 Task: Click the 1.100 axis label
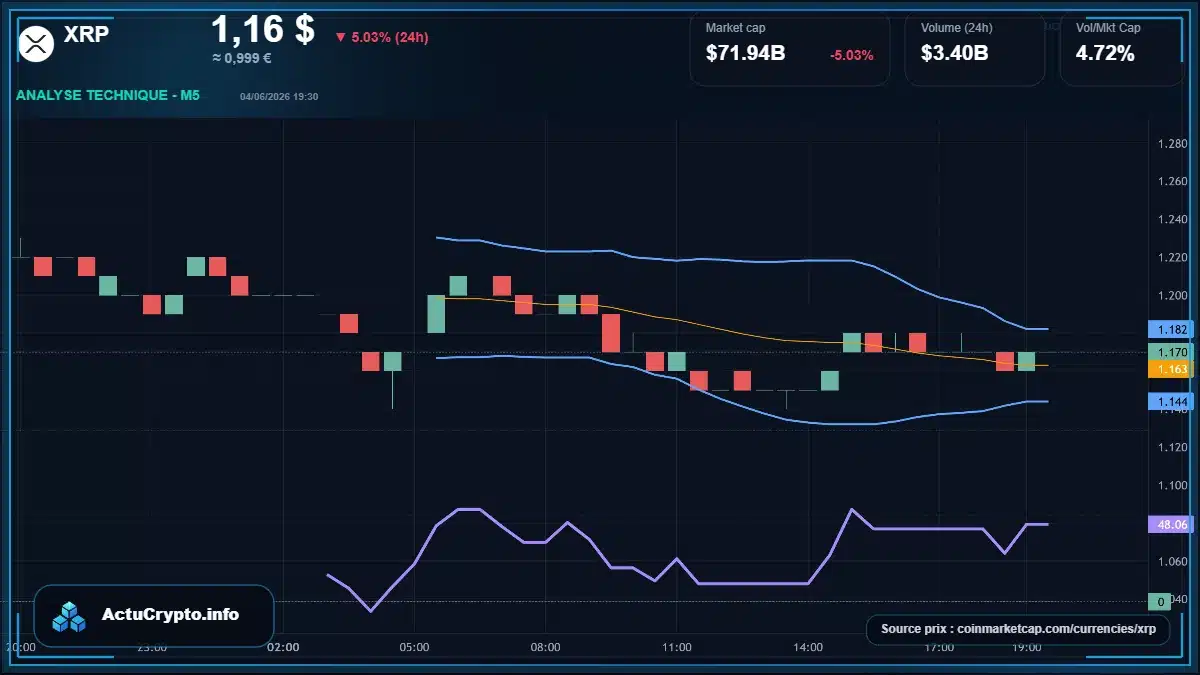pyautogui.click(x=1172, y=486)
